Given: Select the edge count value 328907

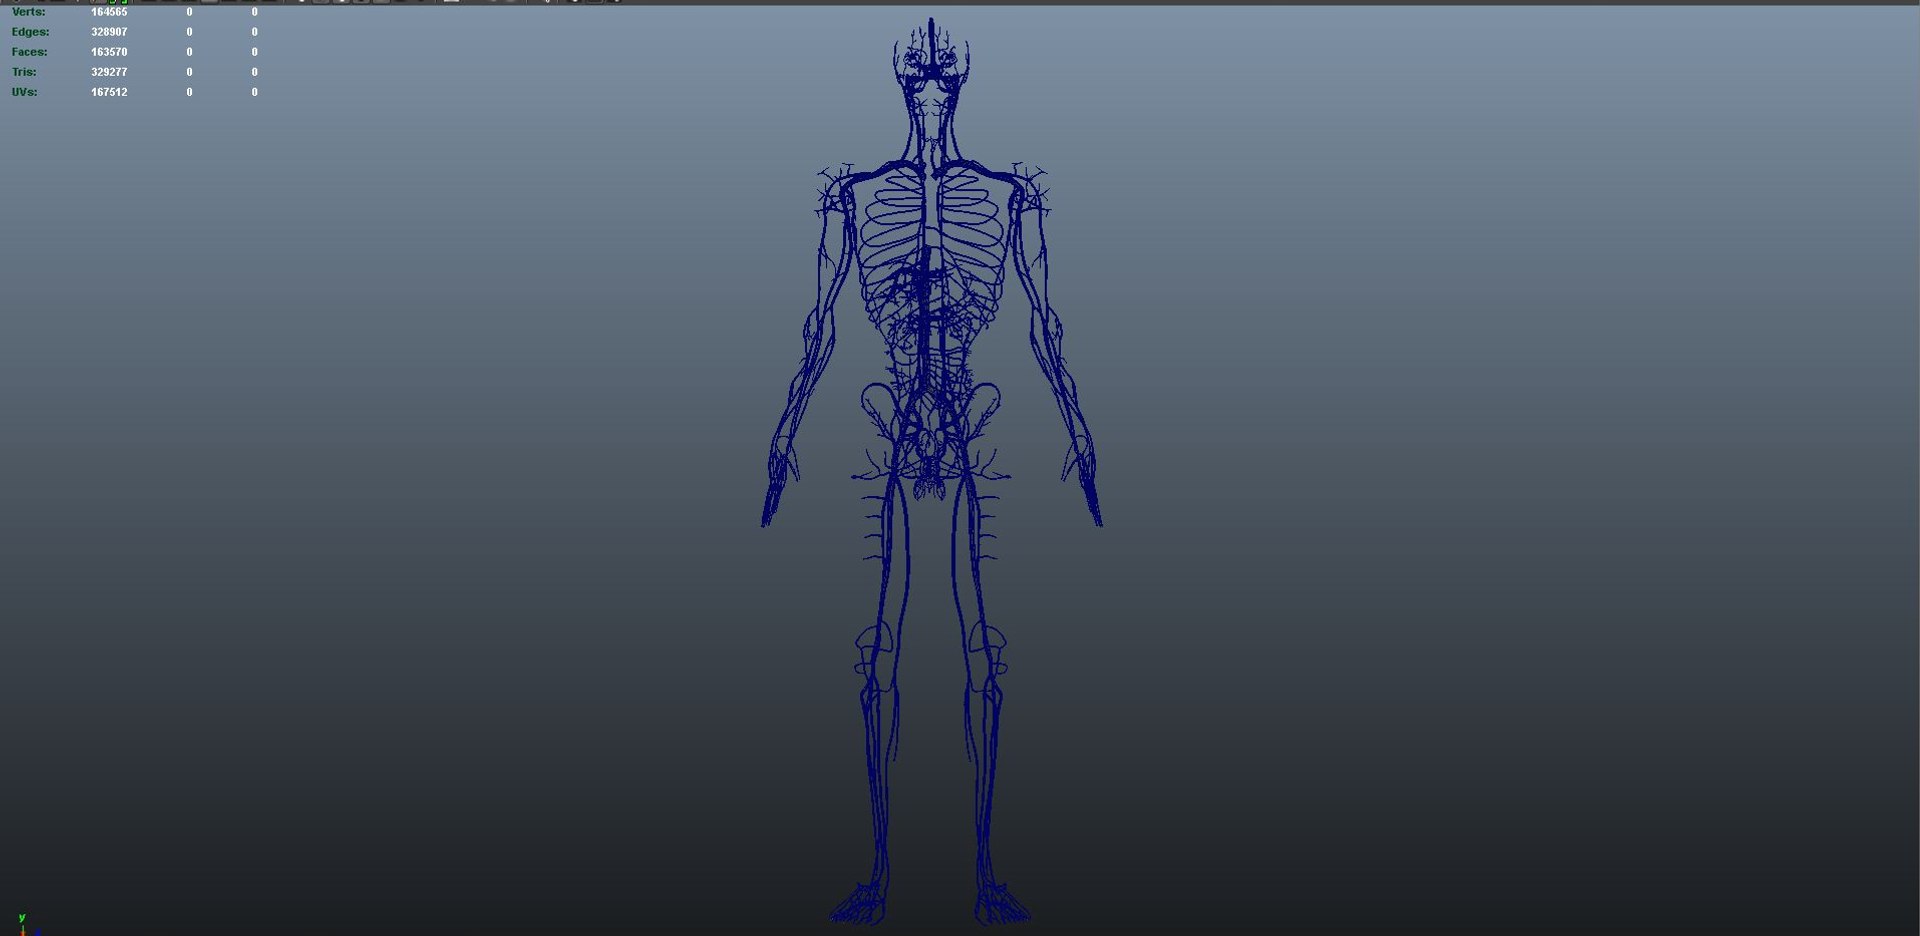Looking at the screenshot, I should point(109,32).
